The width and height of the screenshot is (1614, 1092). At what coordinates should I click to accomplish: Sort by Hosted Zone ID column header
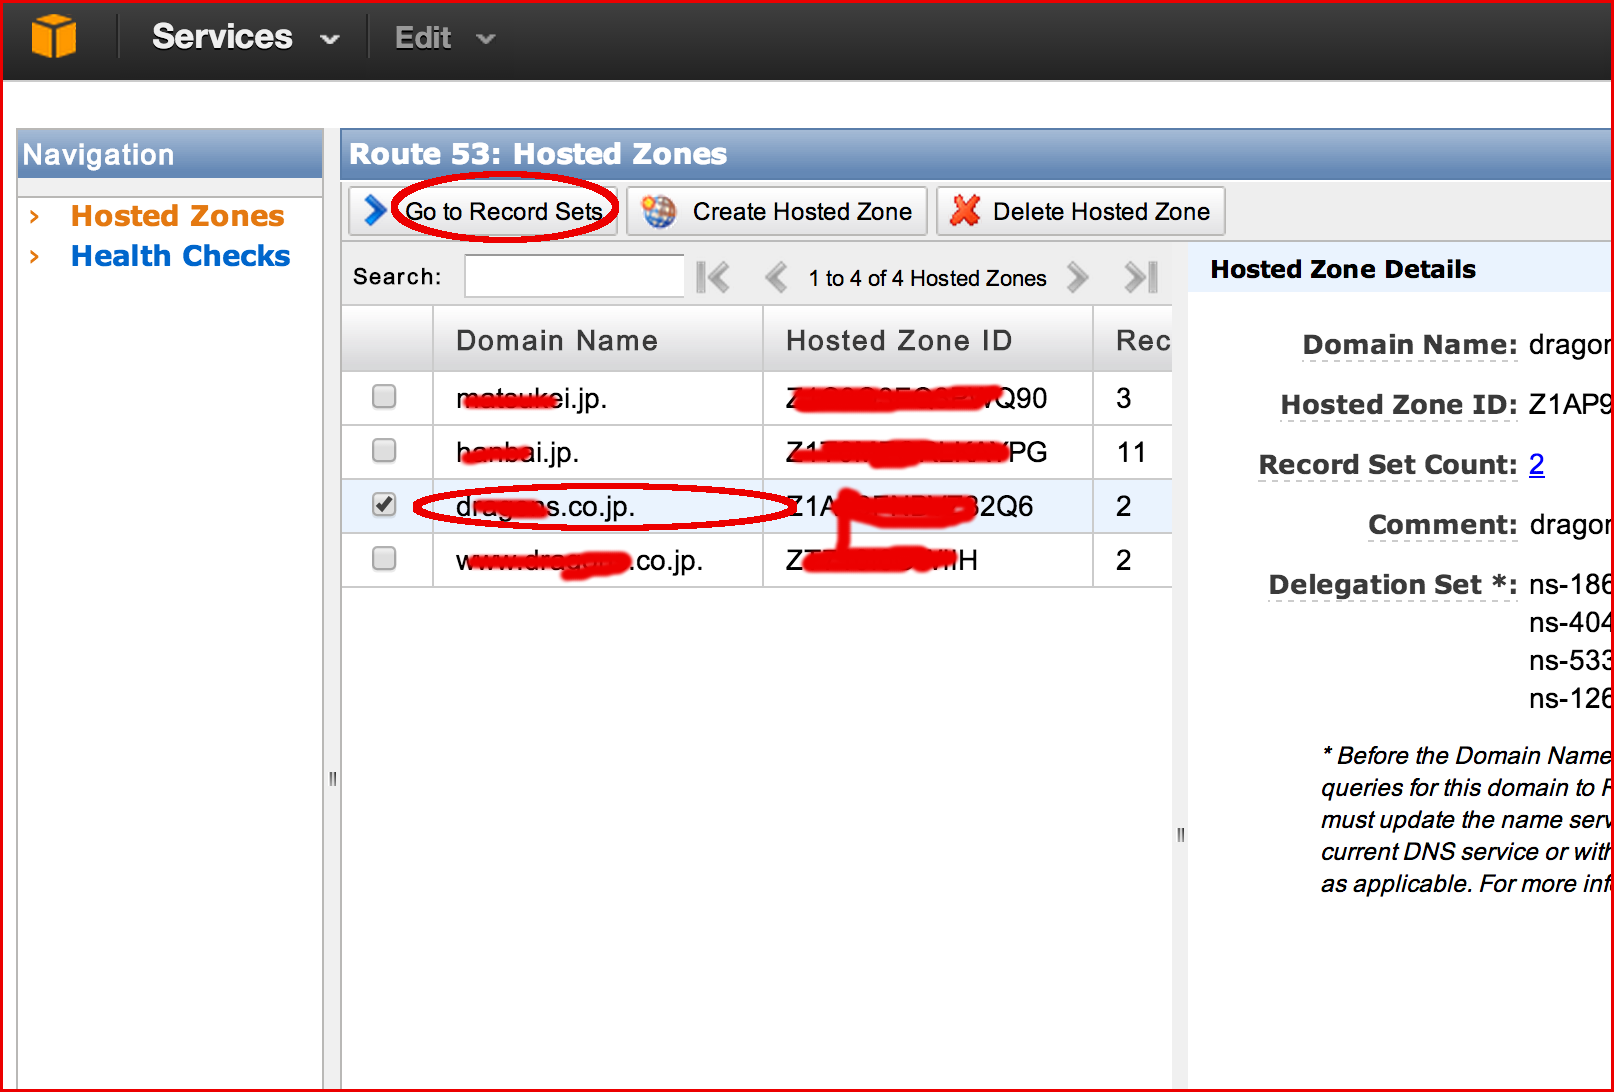click(928, 340)
